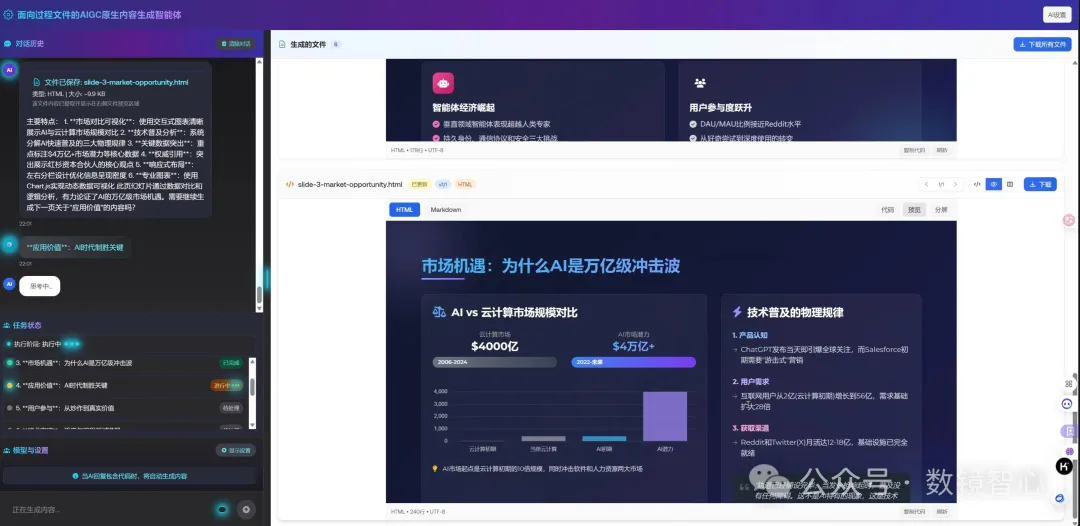Copy code of the upper file preview
This screenshot has height=526, width=1080.
(913, 149)
